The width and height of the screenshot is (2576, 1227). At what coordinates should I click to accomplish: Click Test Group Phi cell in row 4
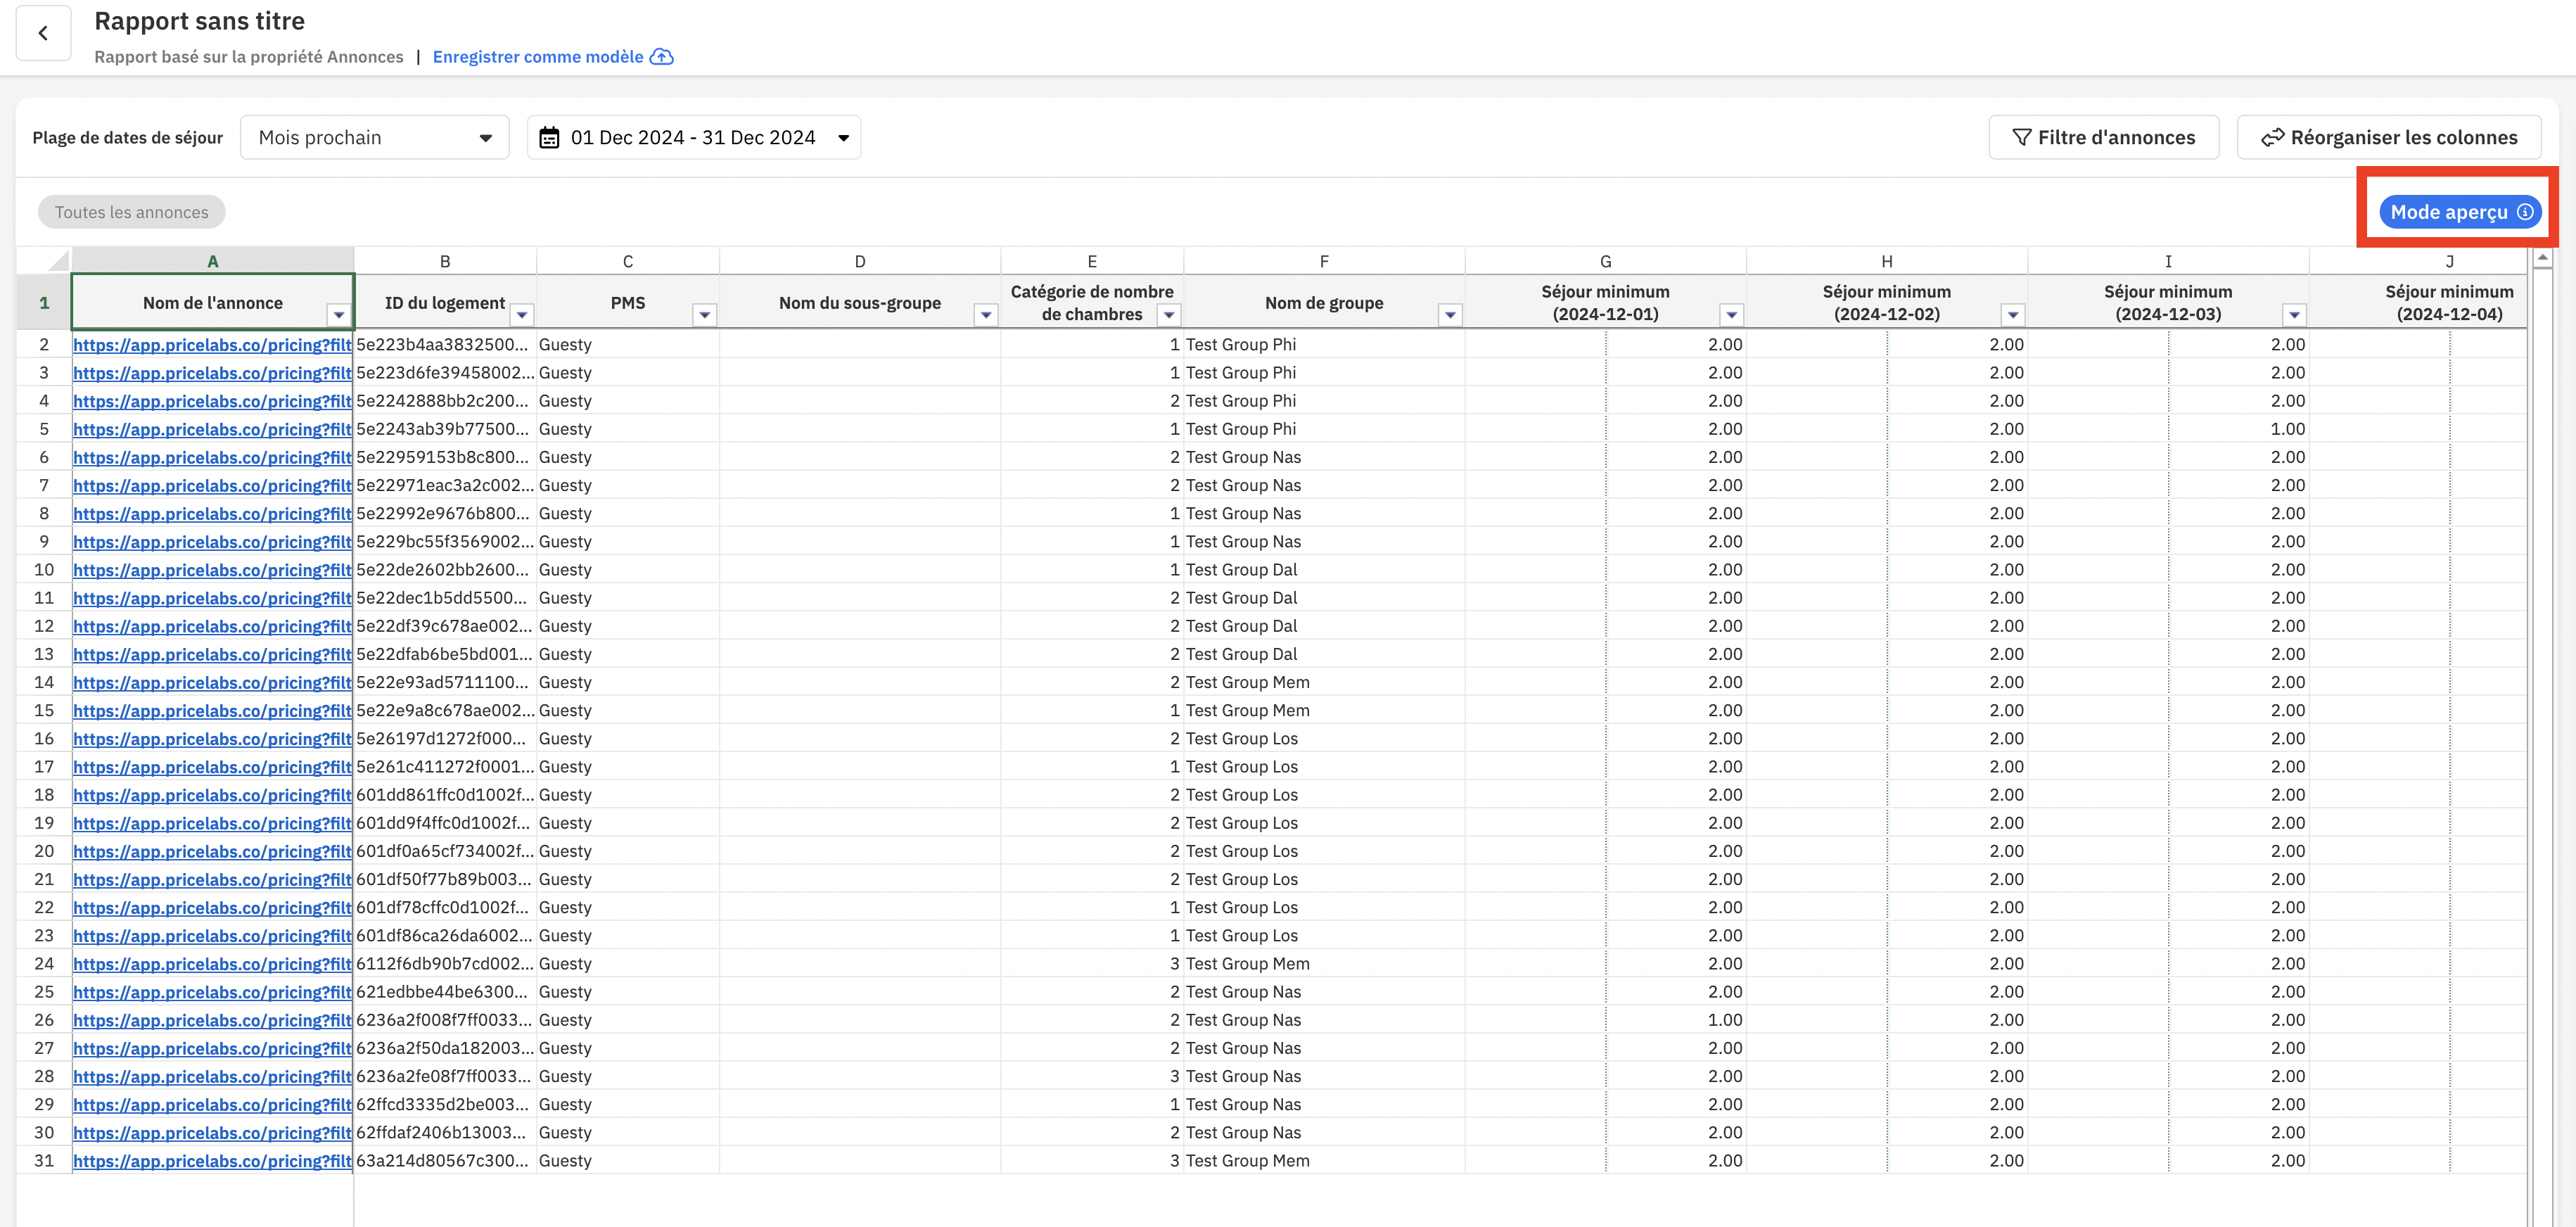(1324, 401)
